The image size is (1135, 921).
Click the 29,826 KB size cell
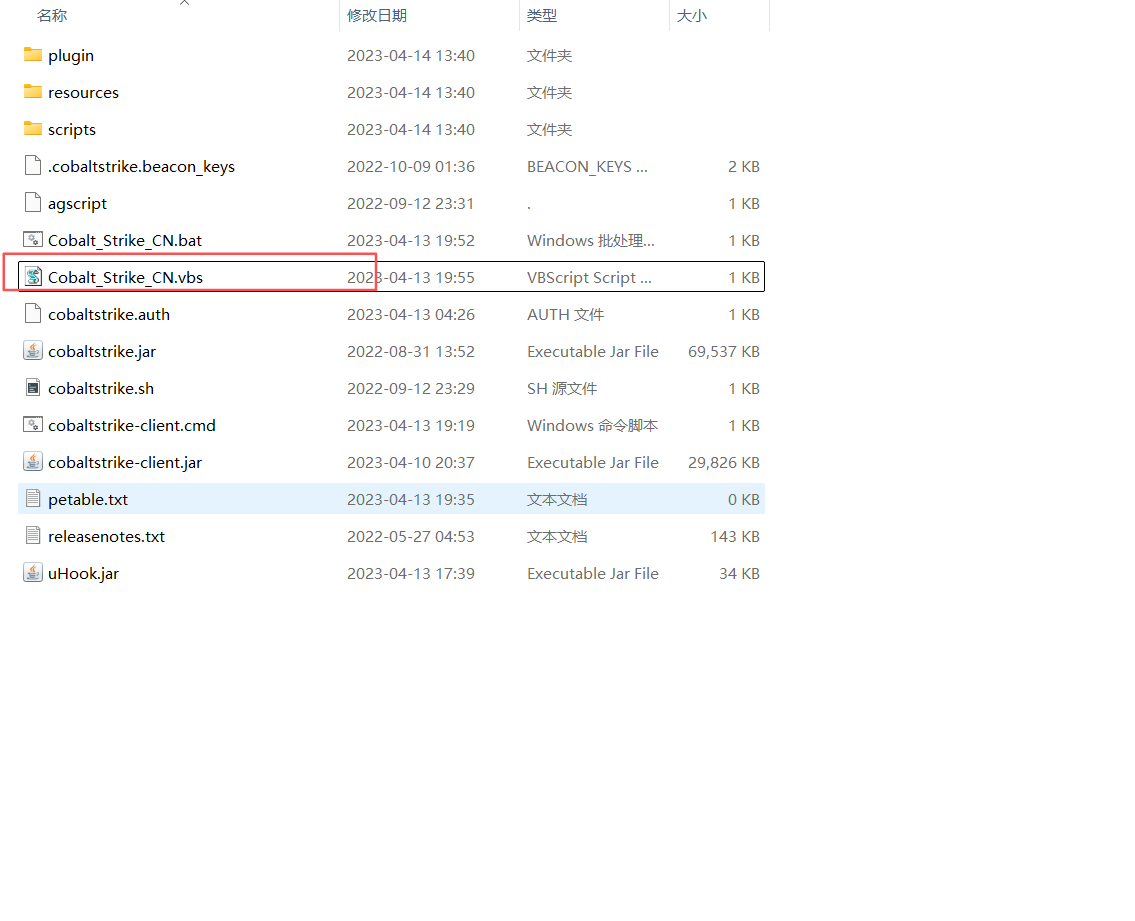pyautogui.click(x=723, y=462)
